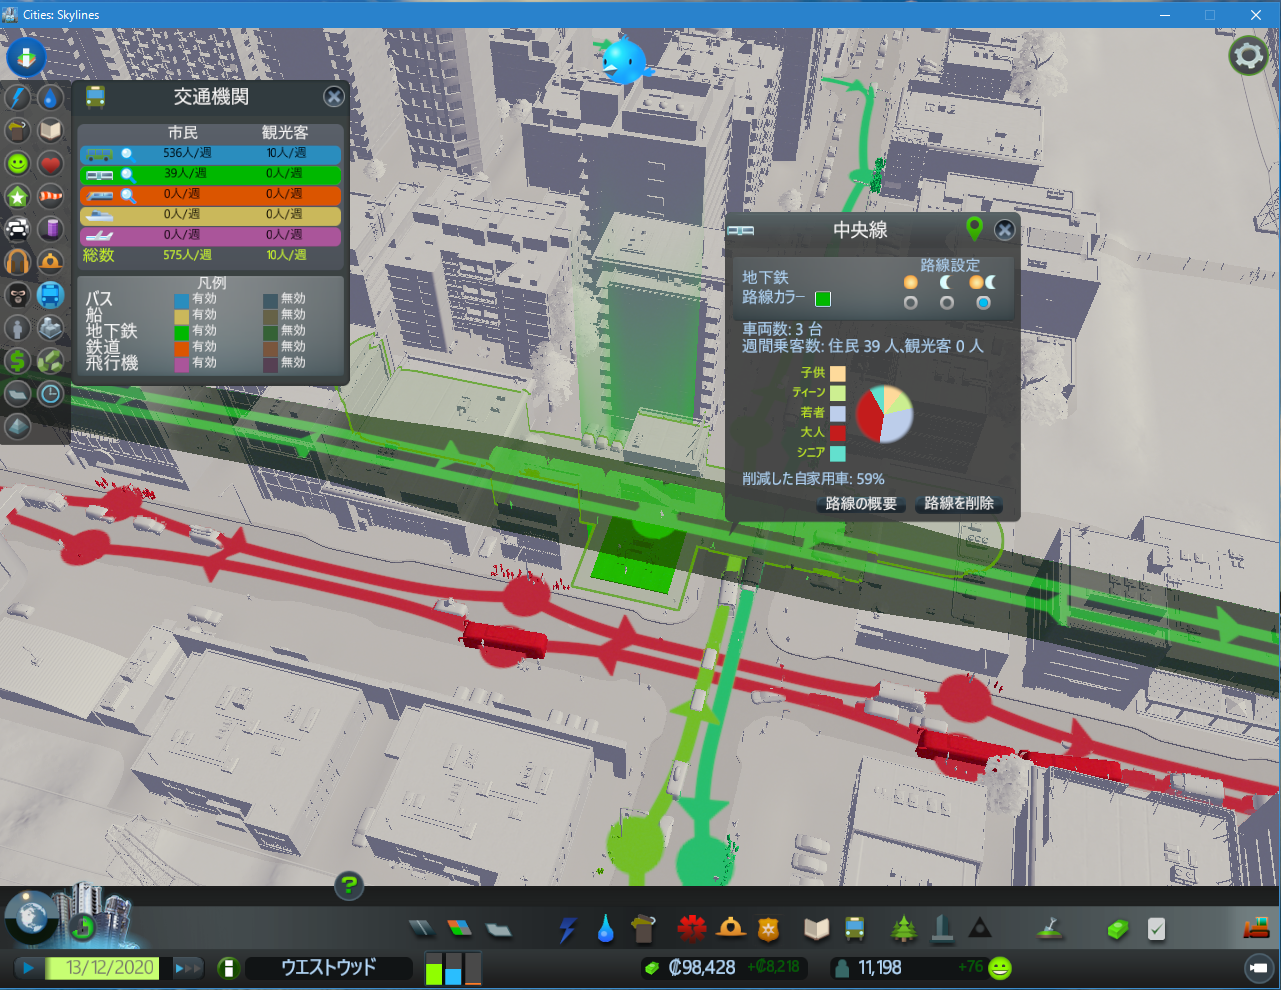Toggle game play/pause

click(x=28, y=968)
